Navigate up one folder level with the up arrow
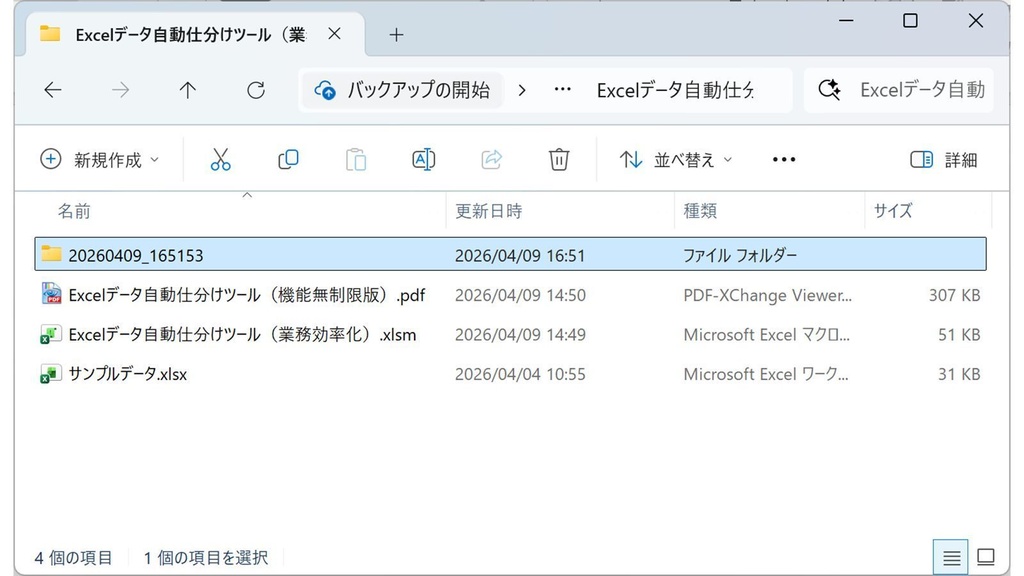The width and height of the screenshot is (1024, 576). click(187, 90)
